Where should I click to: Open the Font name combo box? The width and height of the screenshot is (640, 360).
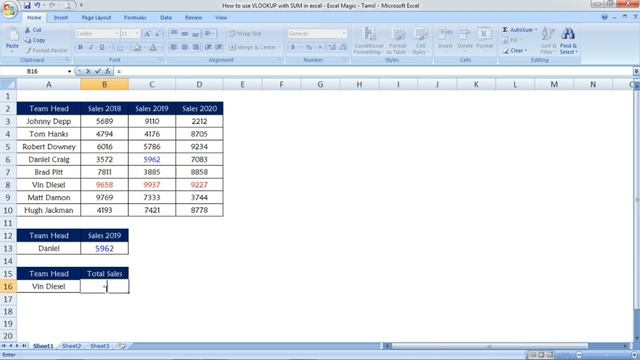coord(97,33)
